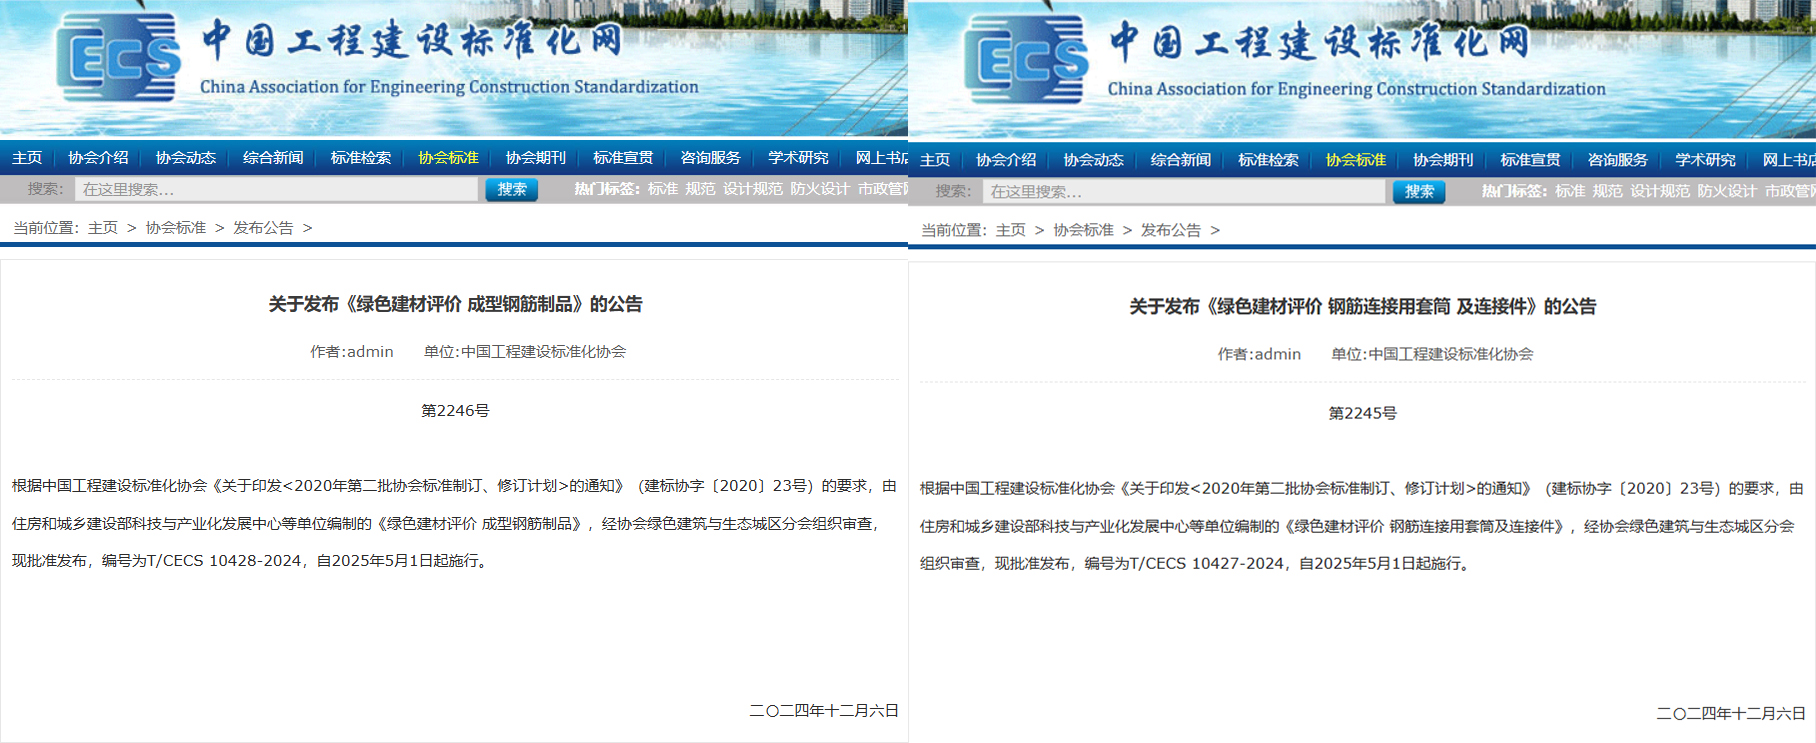Select the 综合新闻 menu on the 第2245号 page
1816x743 pixels.
(1181, 160)
